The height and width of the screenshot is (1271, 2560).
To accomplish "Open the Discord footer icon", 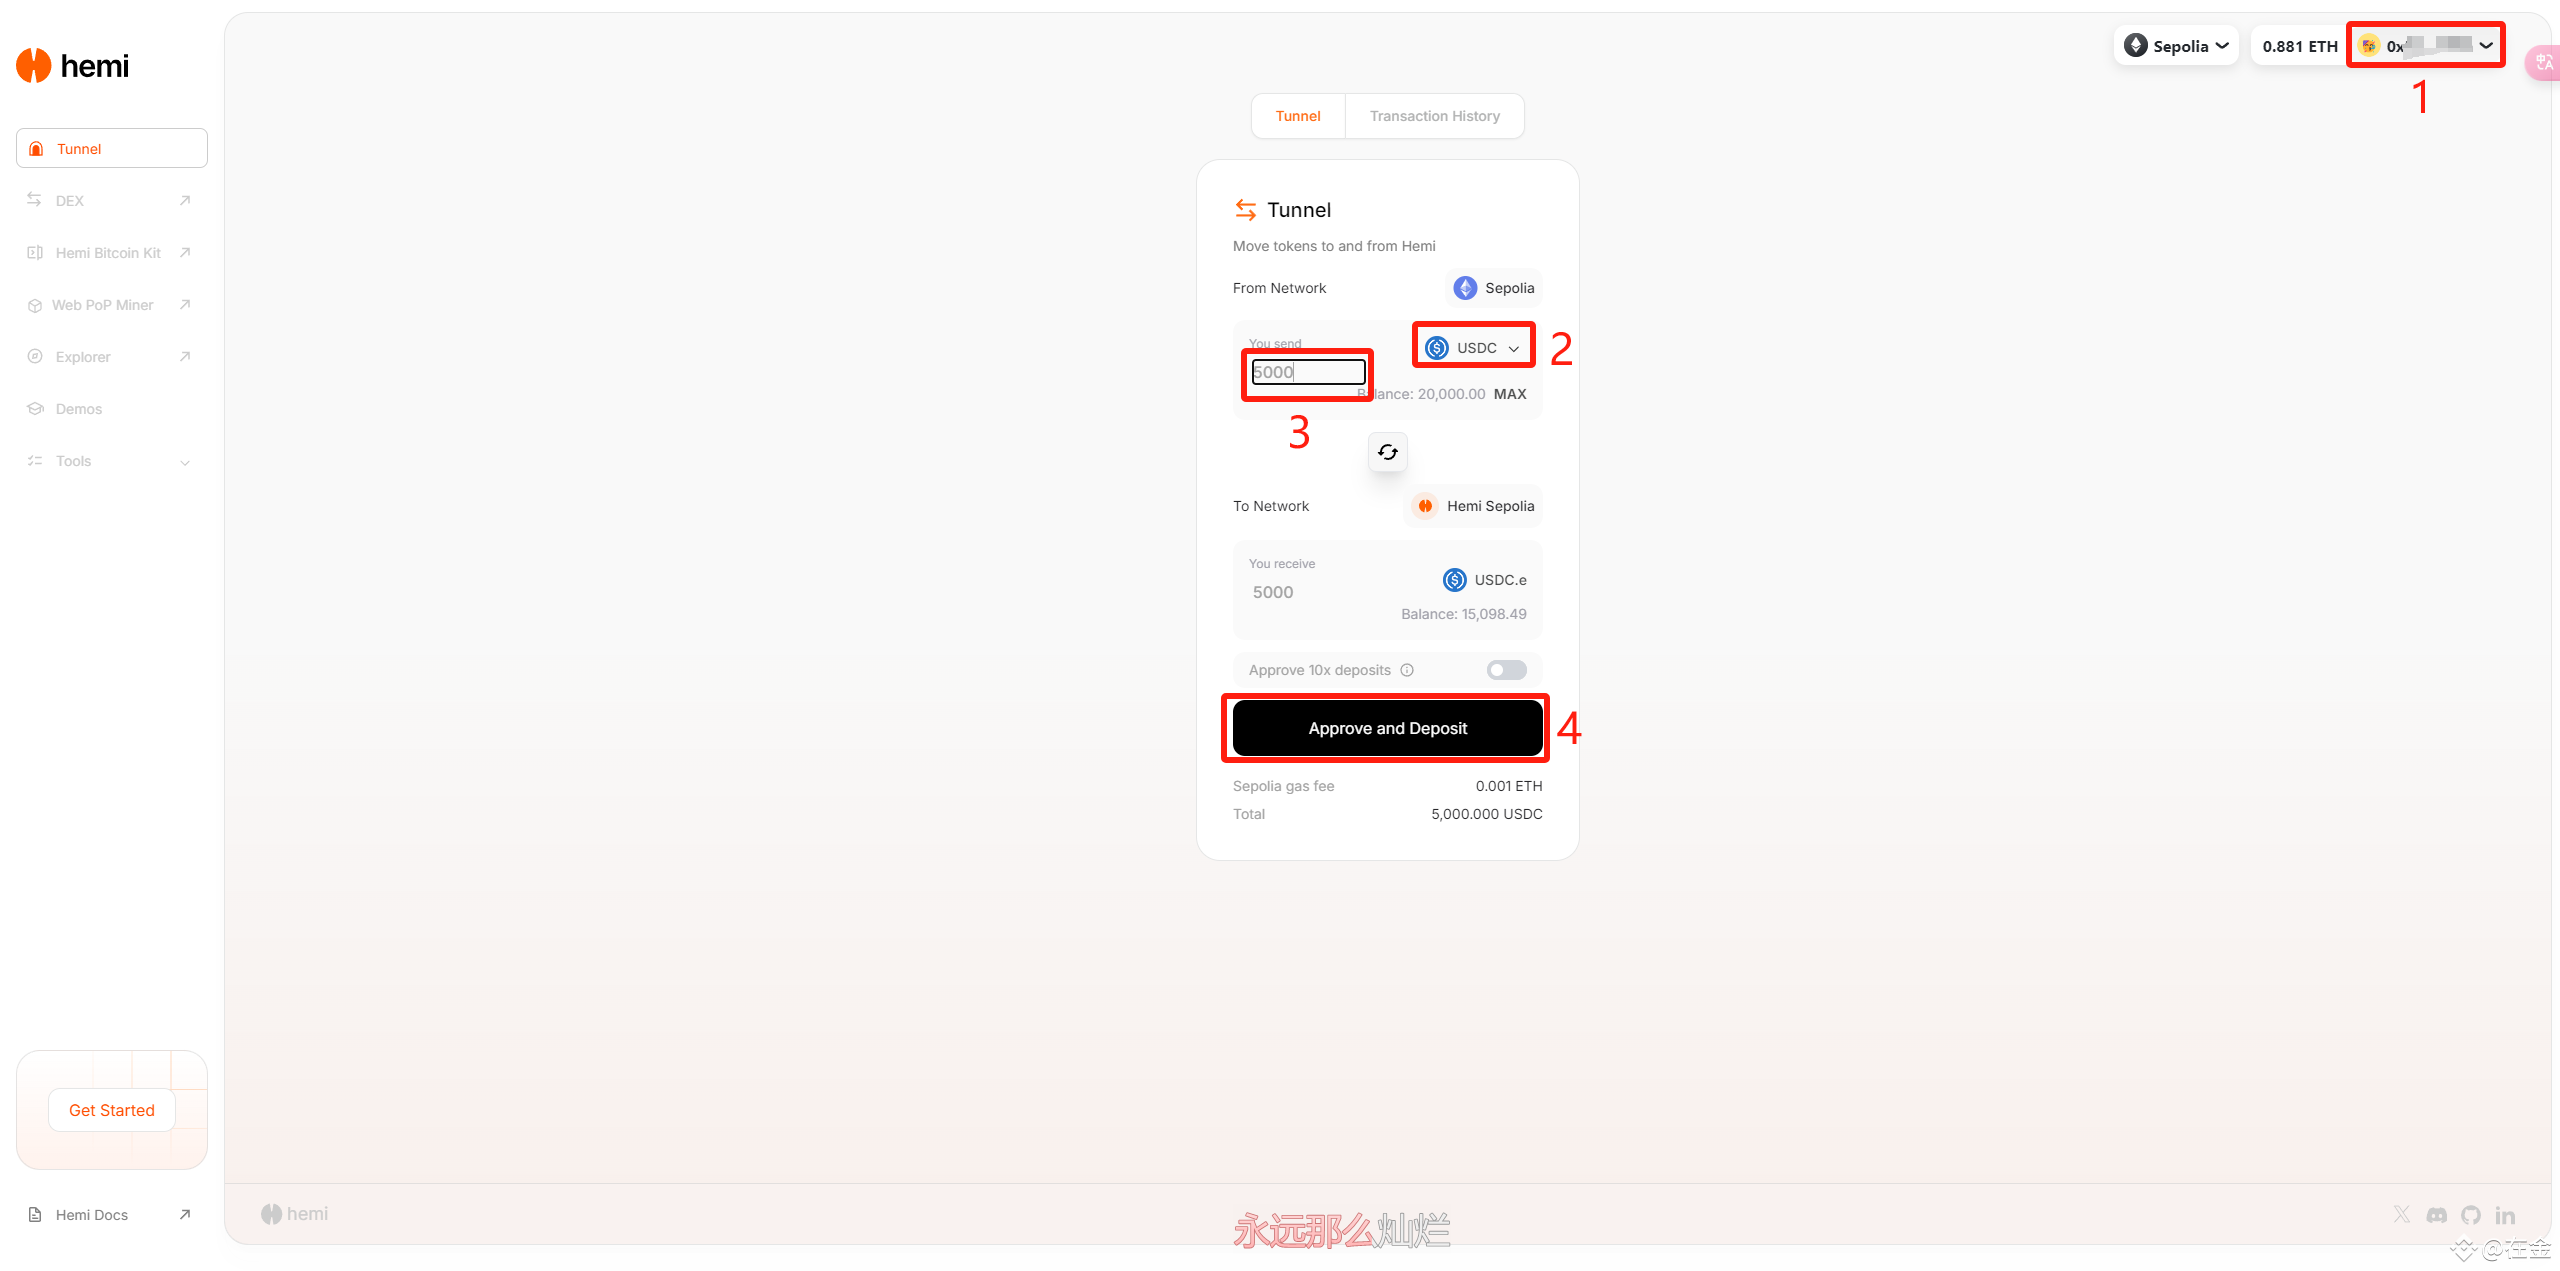I will (x=2437, y=1214).
